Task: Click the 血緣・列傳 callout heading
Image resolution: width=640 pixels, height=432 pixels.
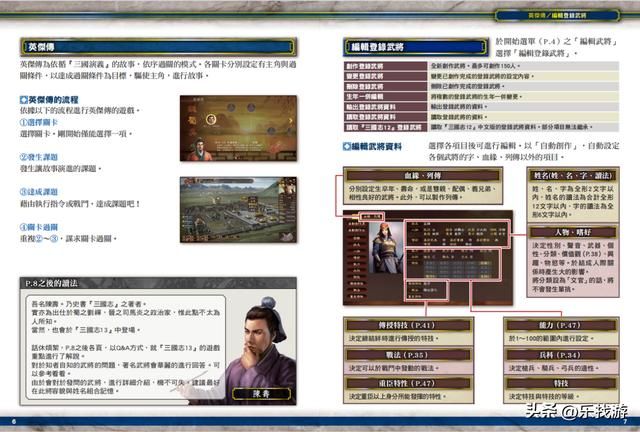Action: tap(423, 176)
